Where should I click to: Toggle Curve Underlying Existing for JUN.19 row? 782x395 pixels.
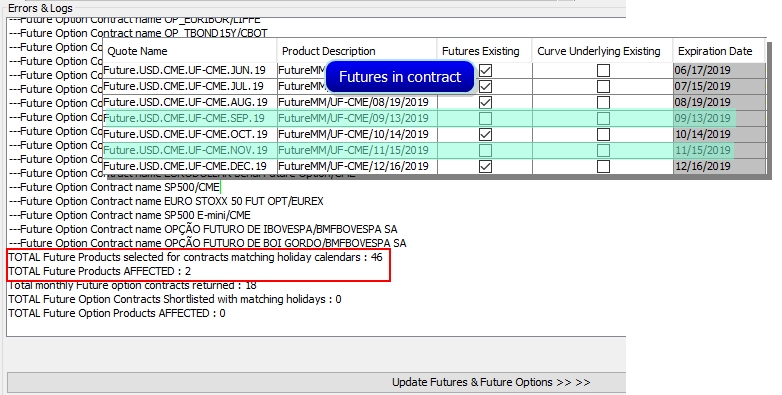[603, 71]
